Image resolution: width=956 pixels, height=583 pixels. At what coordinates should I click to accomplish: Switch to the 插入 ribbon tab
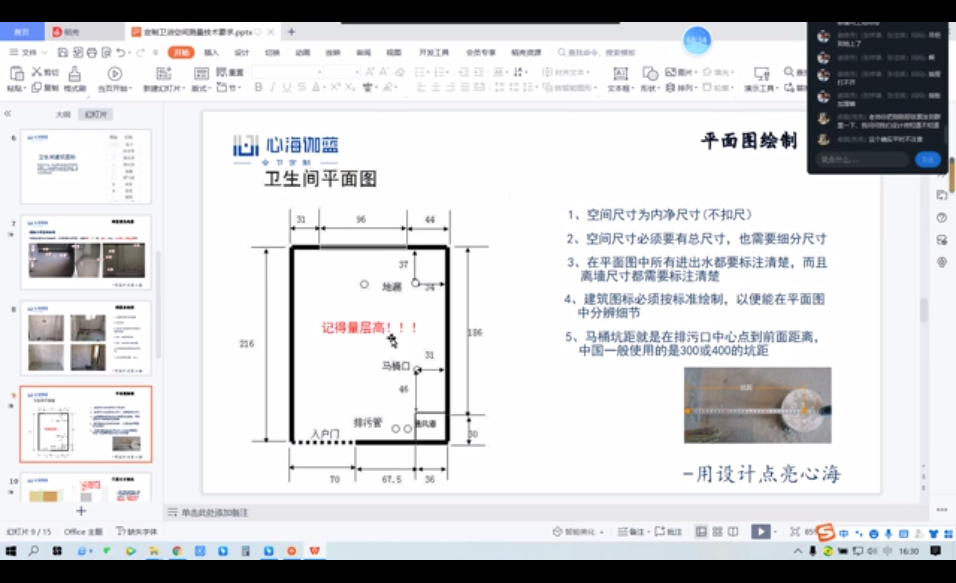[x=210, y=52]
